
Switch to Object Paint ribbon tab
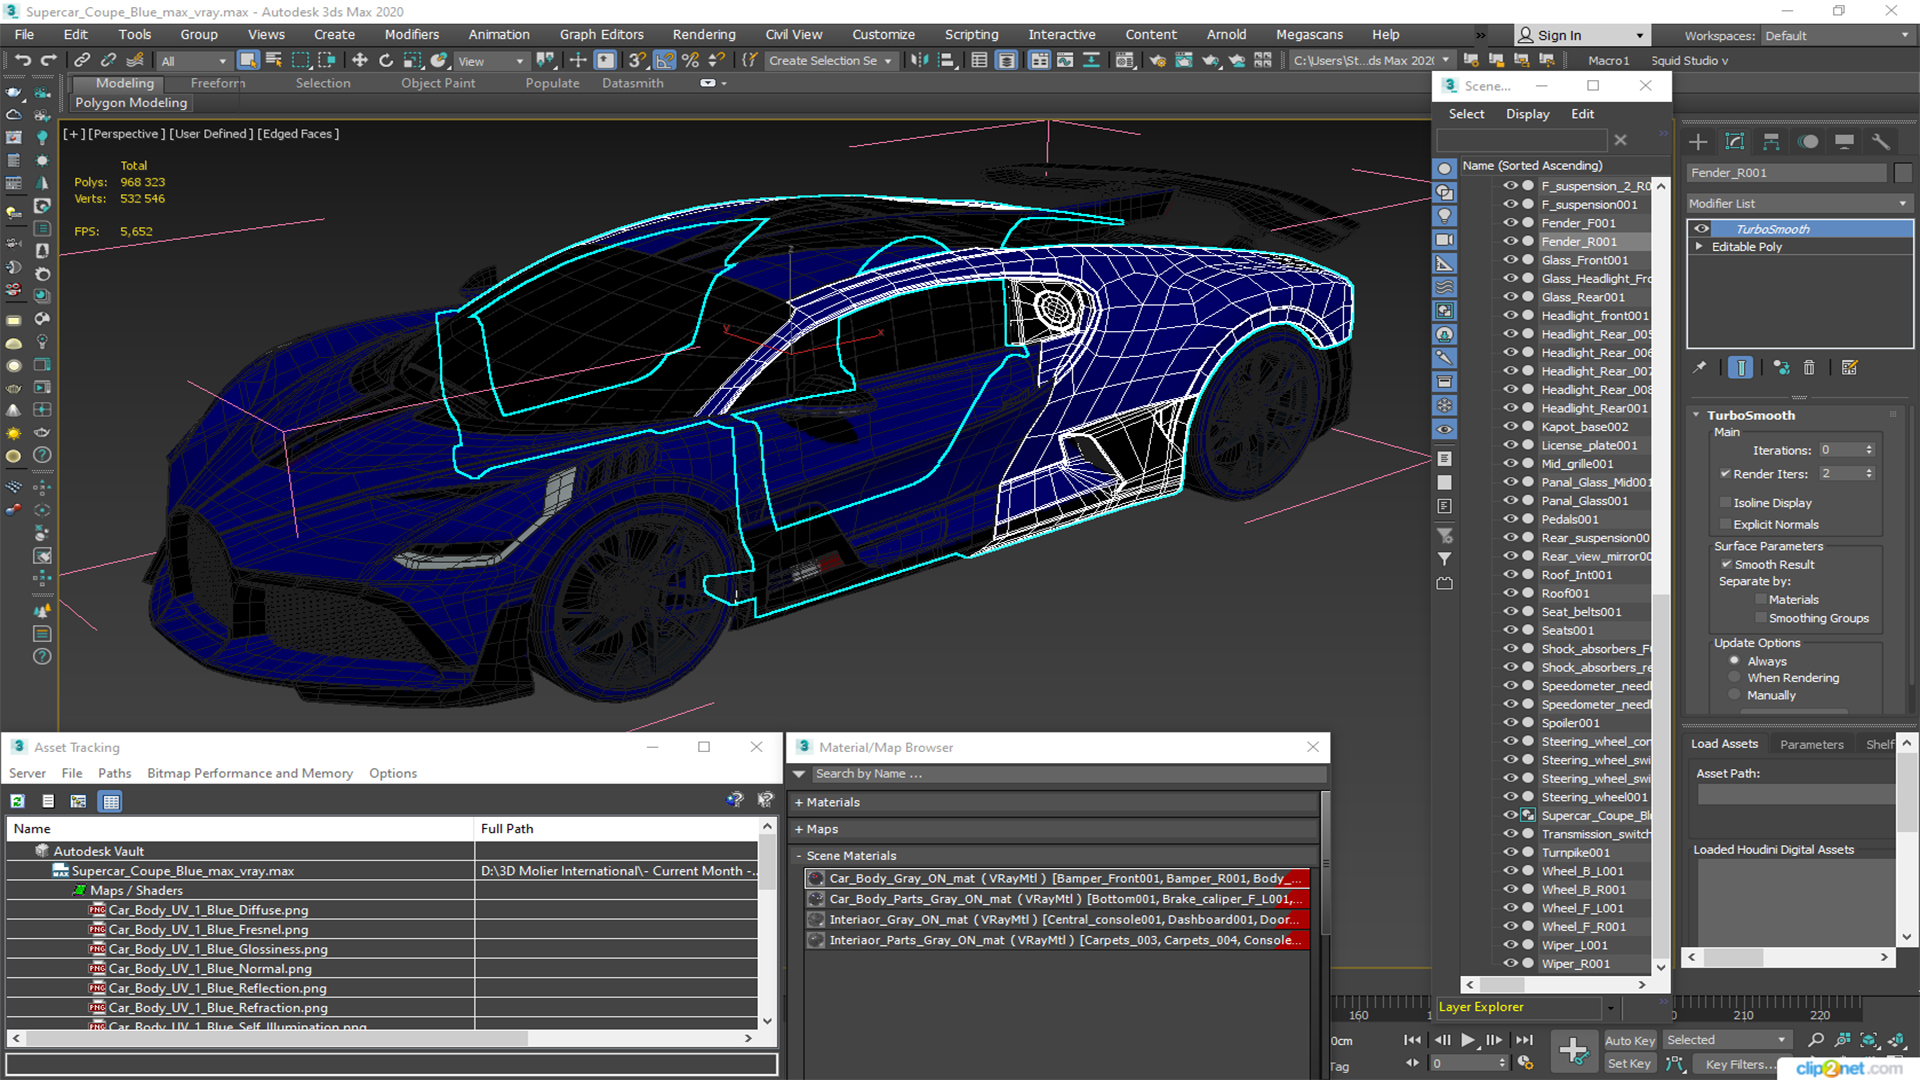[x=438, y=83]
